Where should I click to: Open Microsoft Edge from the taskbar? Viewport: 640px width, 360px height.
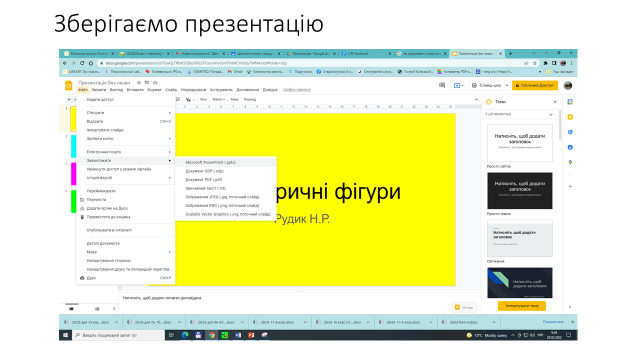coord(185,335)
